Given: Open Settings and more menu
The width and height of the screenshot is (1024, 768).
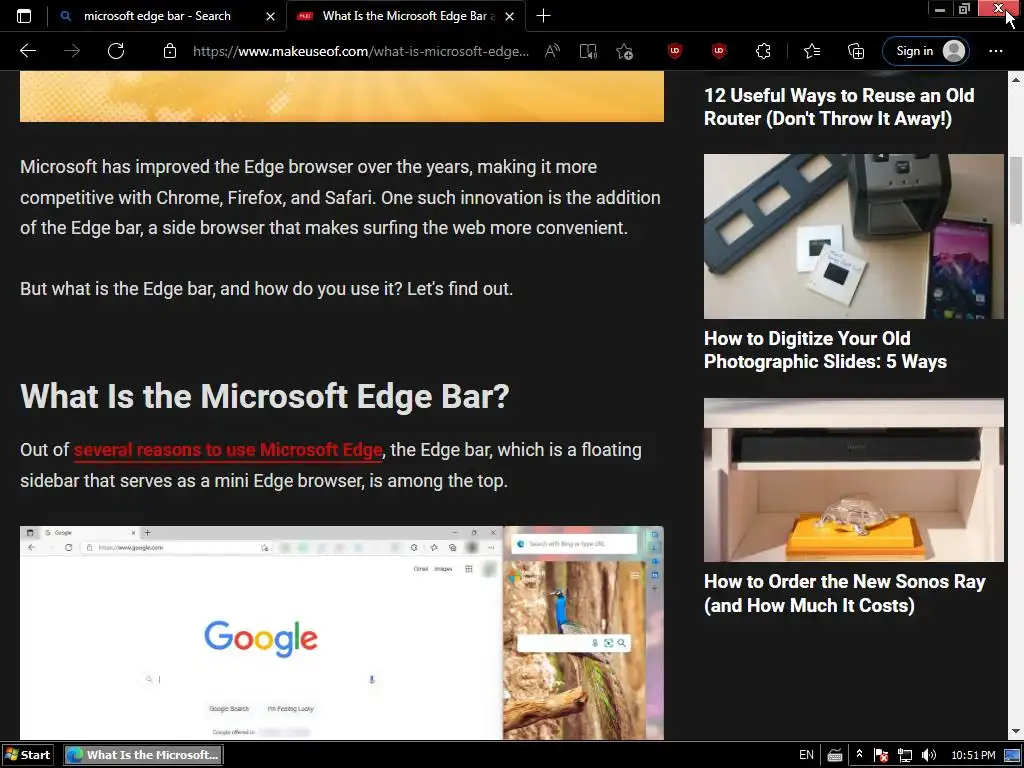Looking at the screenshot, I should point(995,51).
